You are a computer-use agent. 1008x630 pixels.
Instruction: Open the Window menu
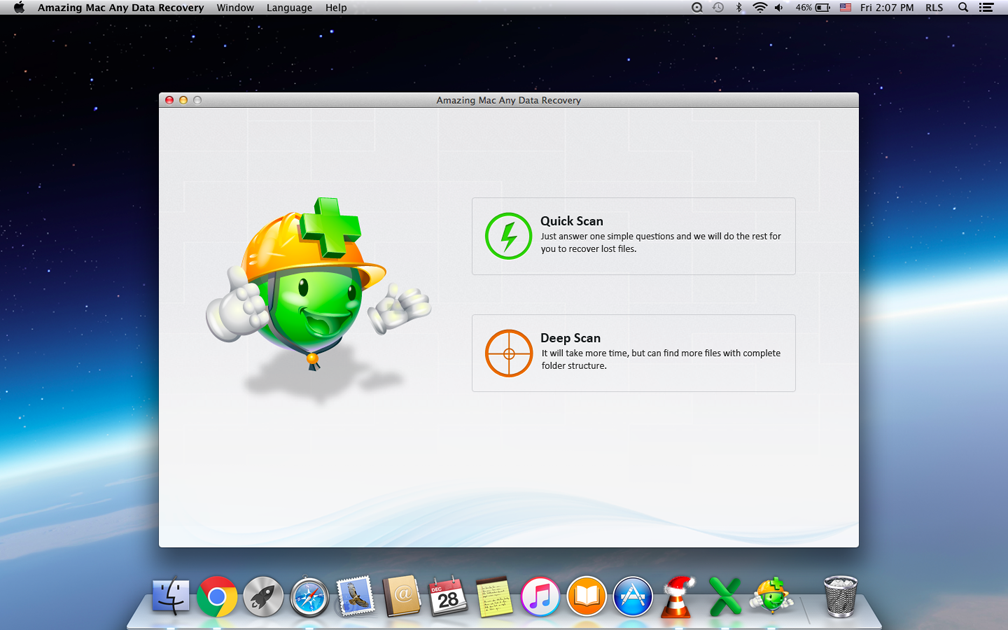(235, 8)
